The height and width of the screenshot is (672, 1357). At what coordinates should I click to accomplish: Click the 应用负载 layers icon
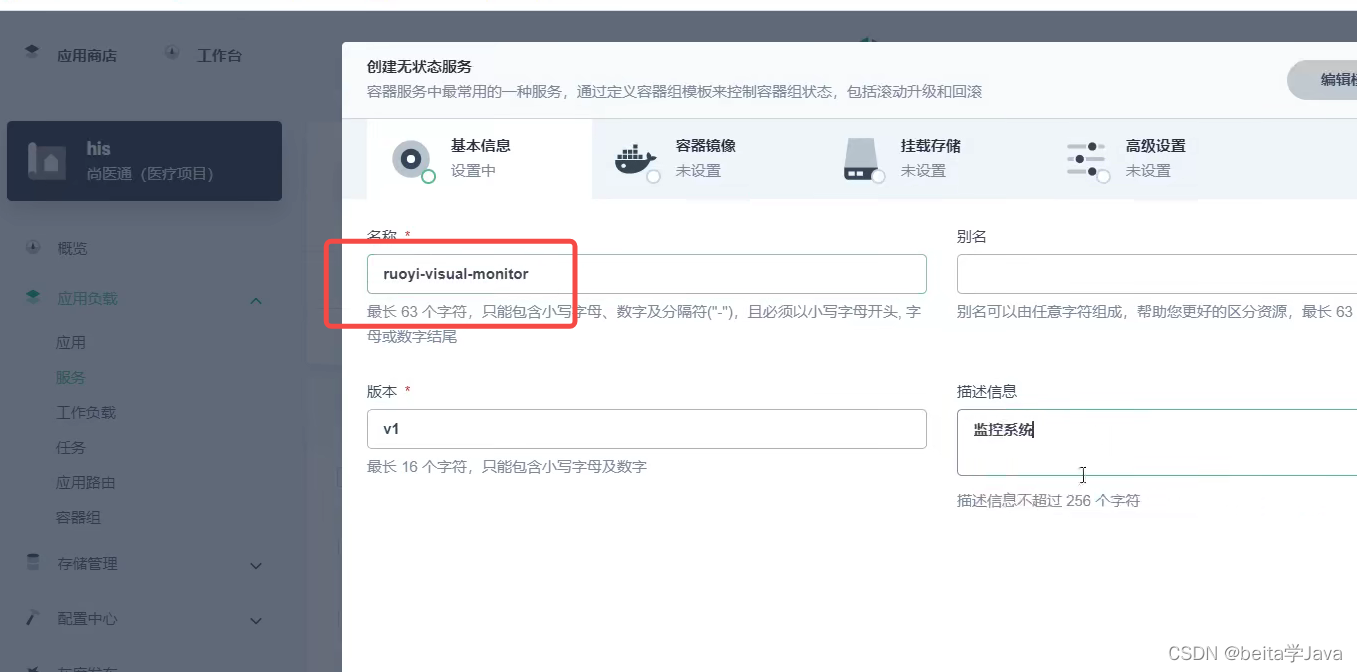(x=33, y=297)
